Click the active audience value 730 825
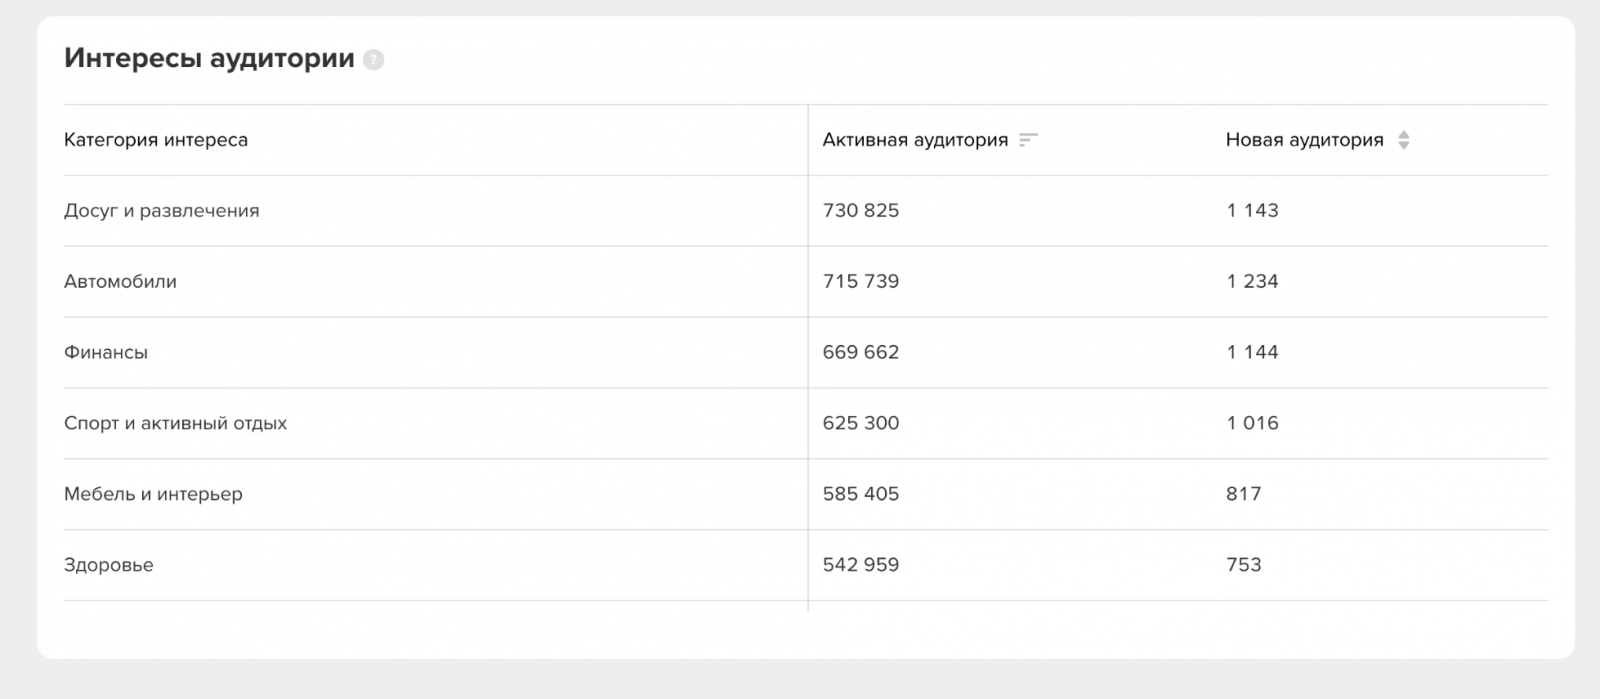 pos(861,211)
